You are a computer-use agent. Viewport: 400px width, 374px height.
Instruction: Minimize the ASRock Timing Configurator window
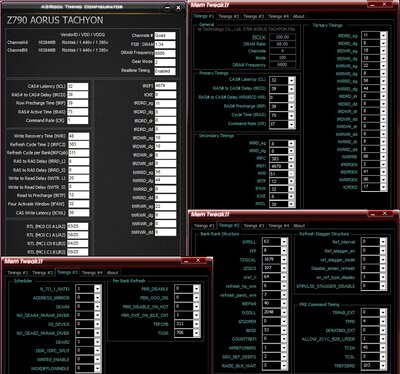pos(168,8)
